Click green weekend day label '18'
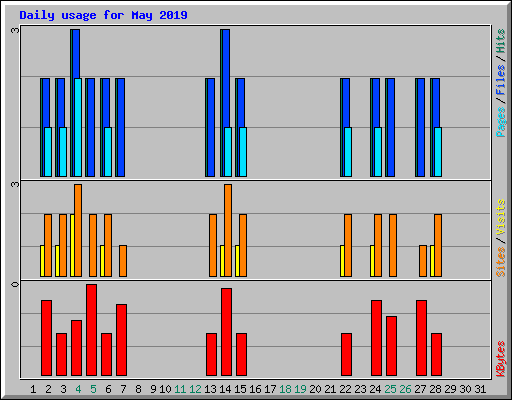The height and width of the screenshot is (400, 512). [285, 389]
